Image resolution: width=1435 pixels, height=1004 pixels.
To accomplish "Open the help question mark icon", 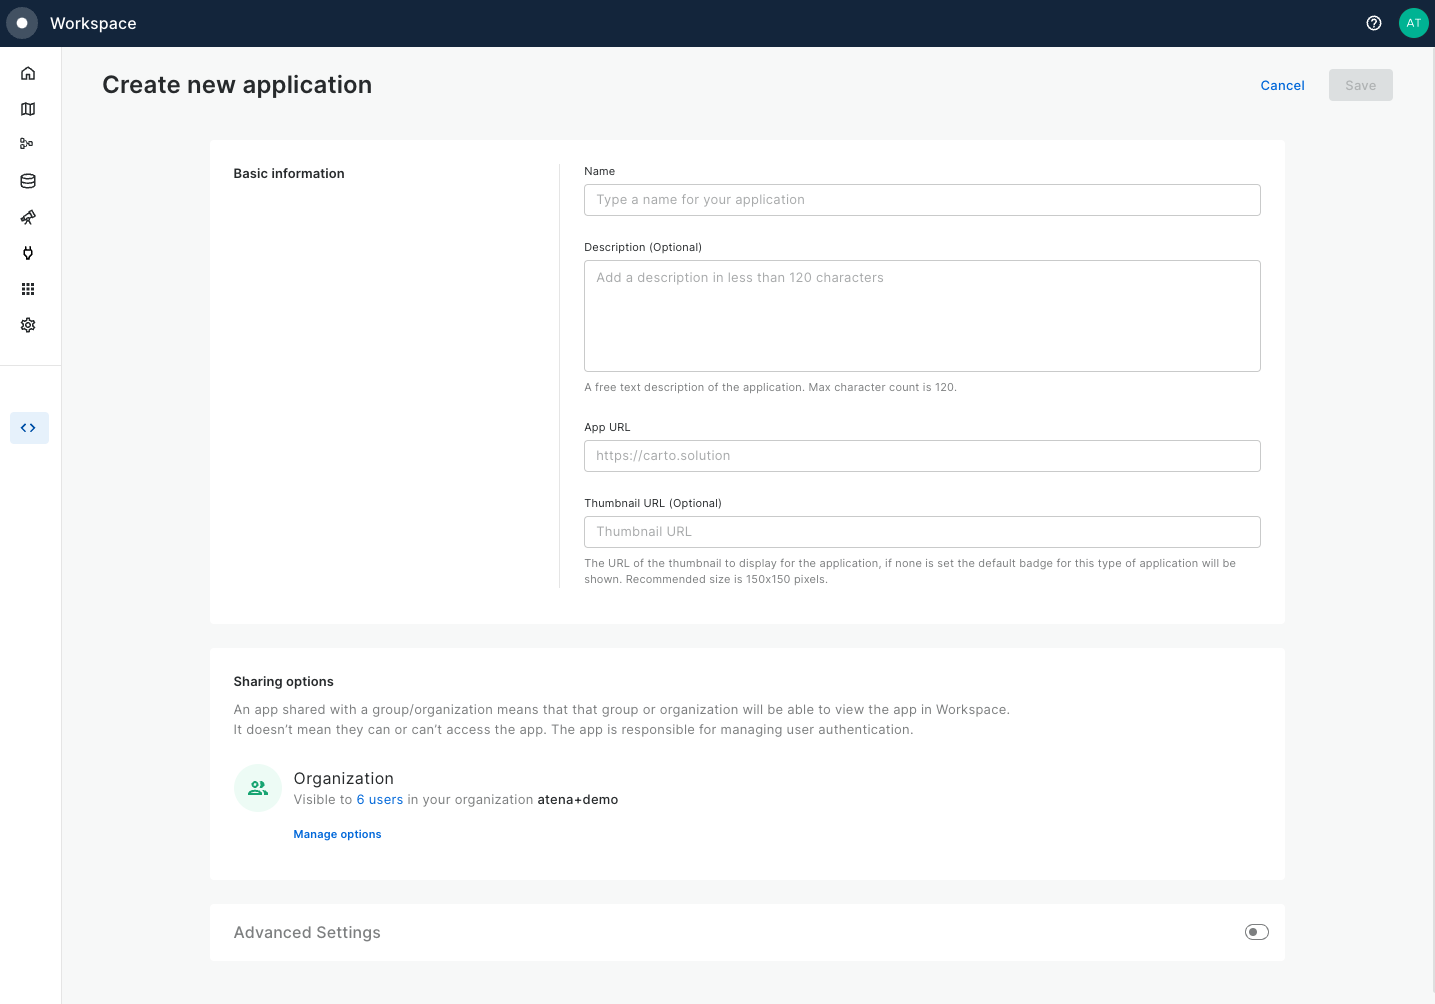I will pyautogui.click(x=1374, y=23).
